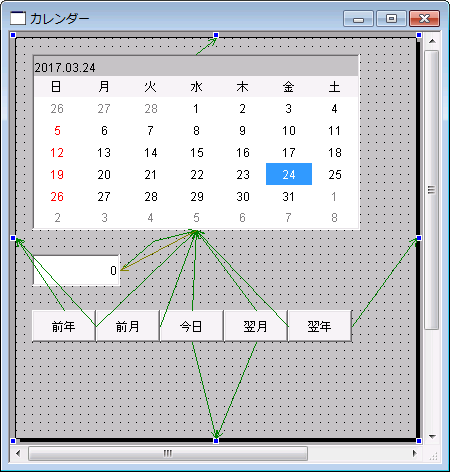Click the bottom-center blue selection handle
Image resolution: width=450 pixels, height=472 pixels.
(216, 441)
